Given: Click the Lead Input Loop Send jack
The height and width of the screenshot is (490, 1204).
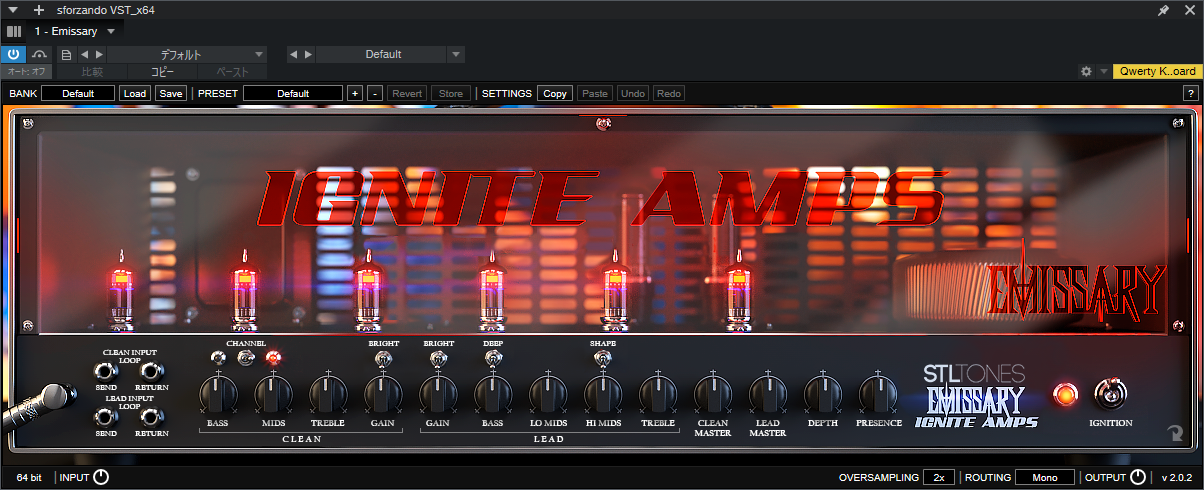Looking at the screenshot, I should coord(106,416).
